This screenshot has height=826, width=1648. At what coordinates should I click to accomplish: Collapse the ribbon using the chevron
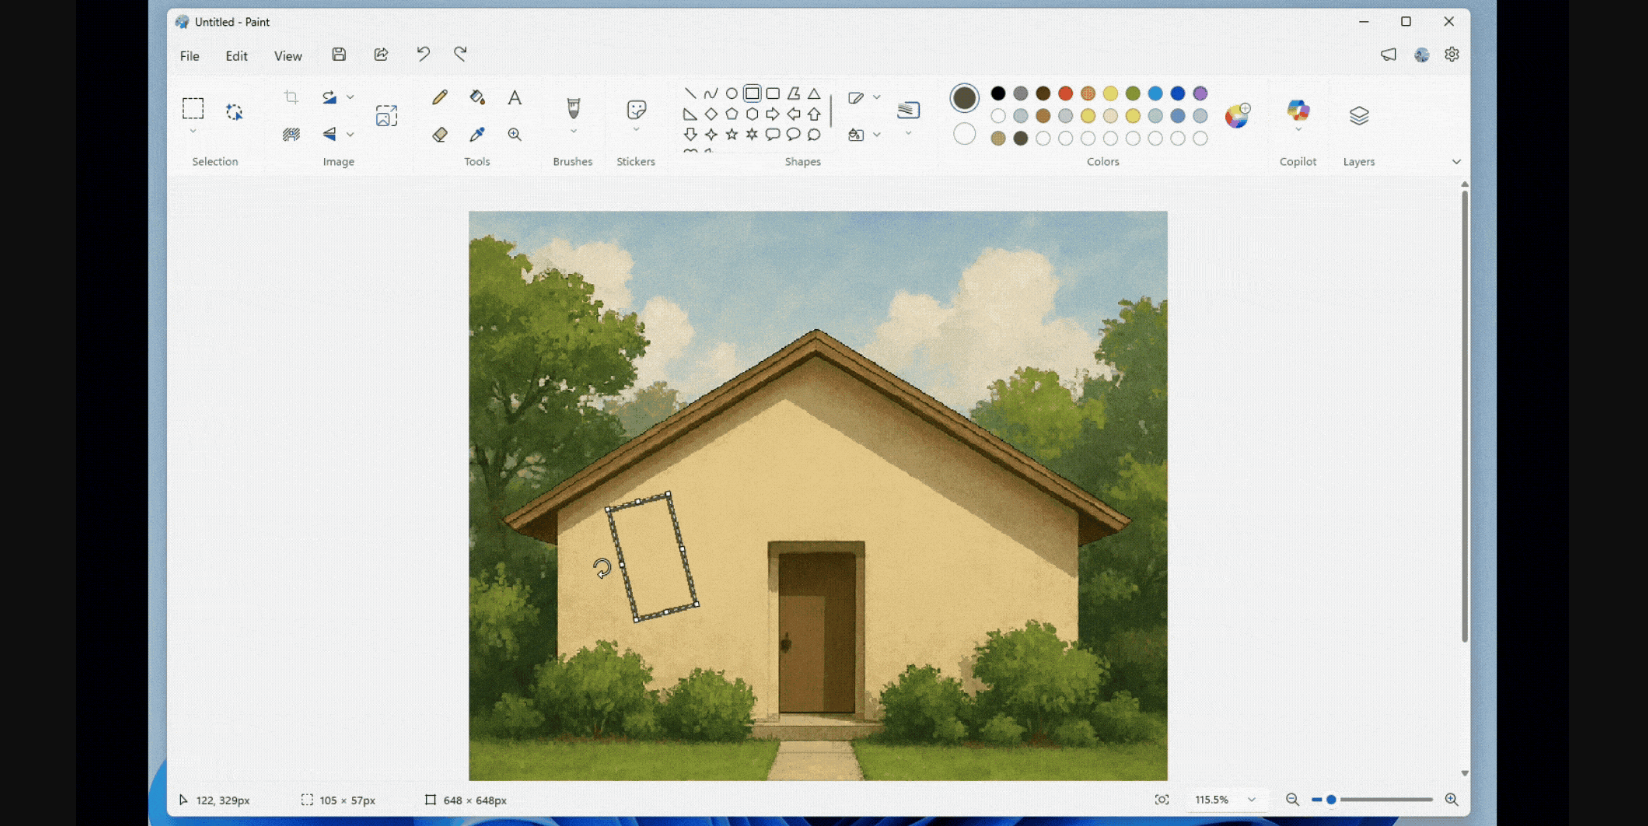pyautogui.click(x=1456, y=162)
